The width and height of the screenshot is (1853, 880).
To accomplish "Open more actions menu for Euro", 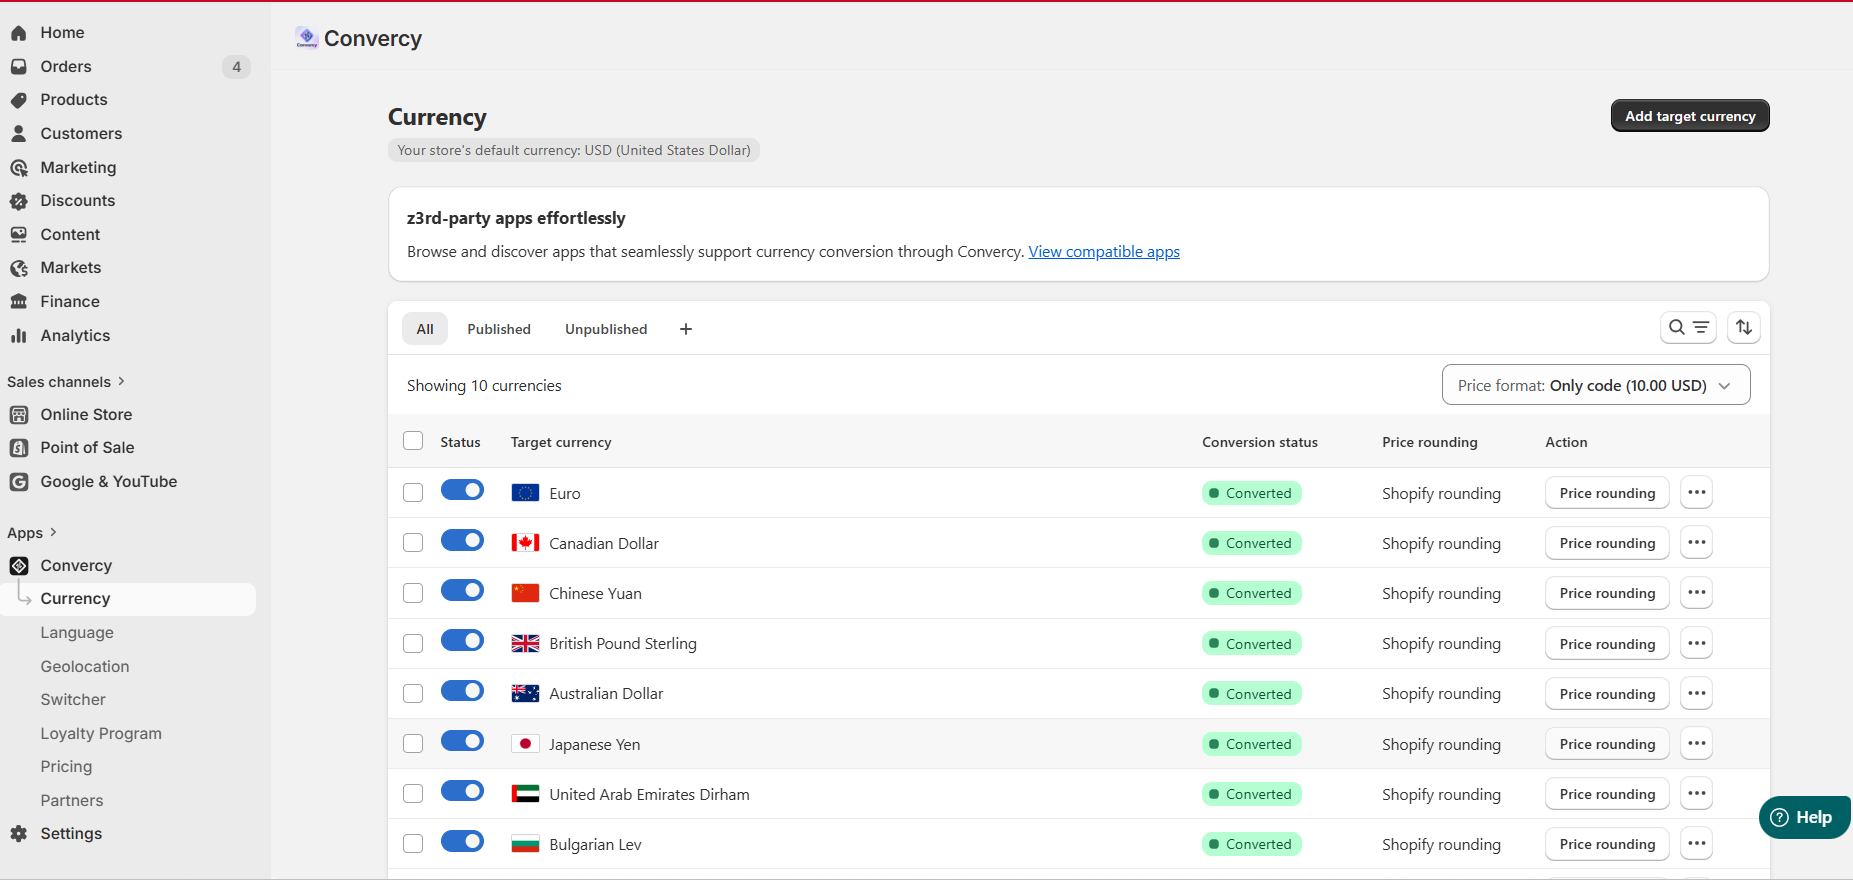I will click(1696, 492).
